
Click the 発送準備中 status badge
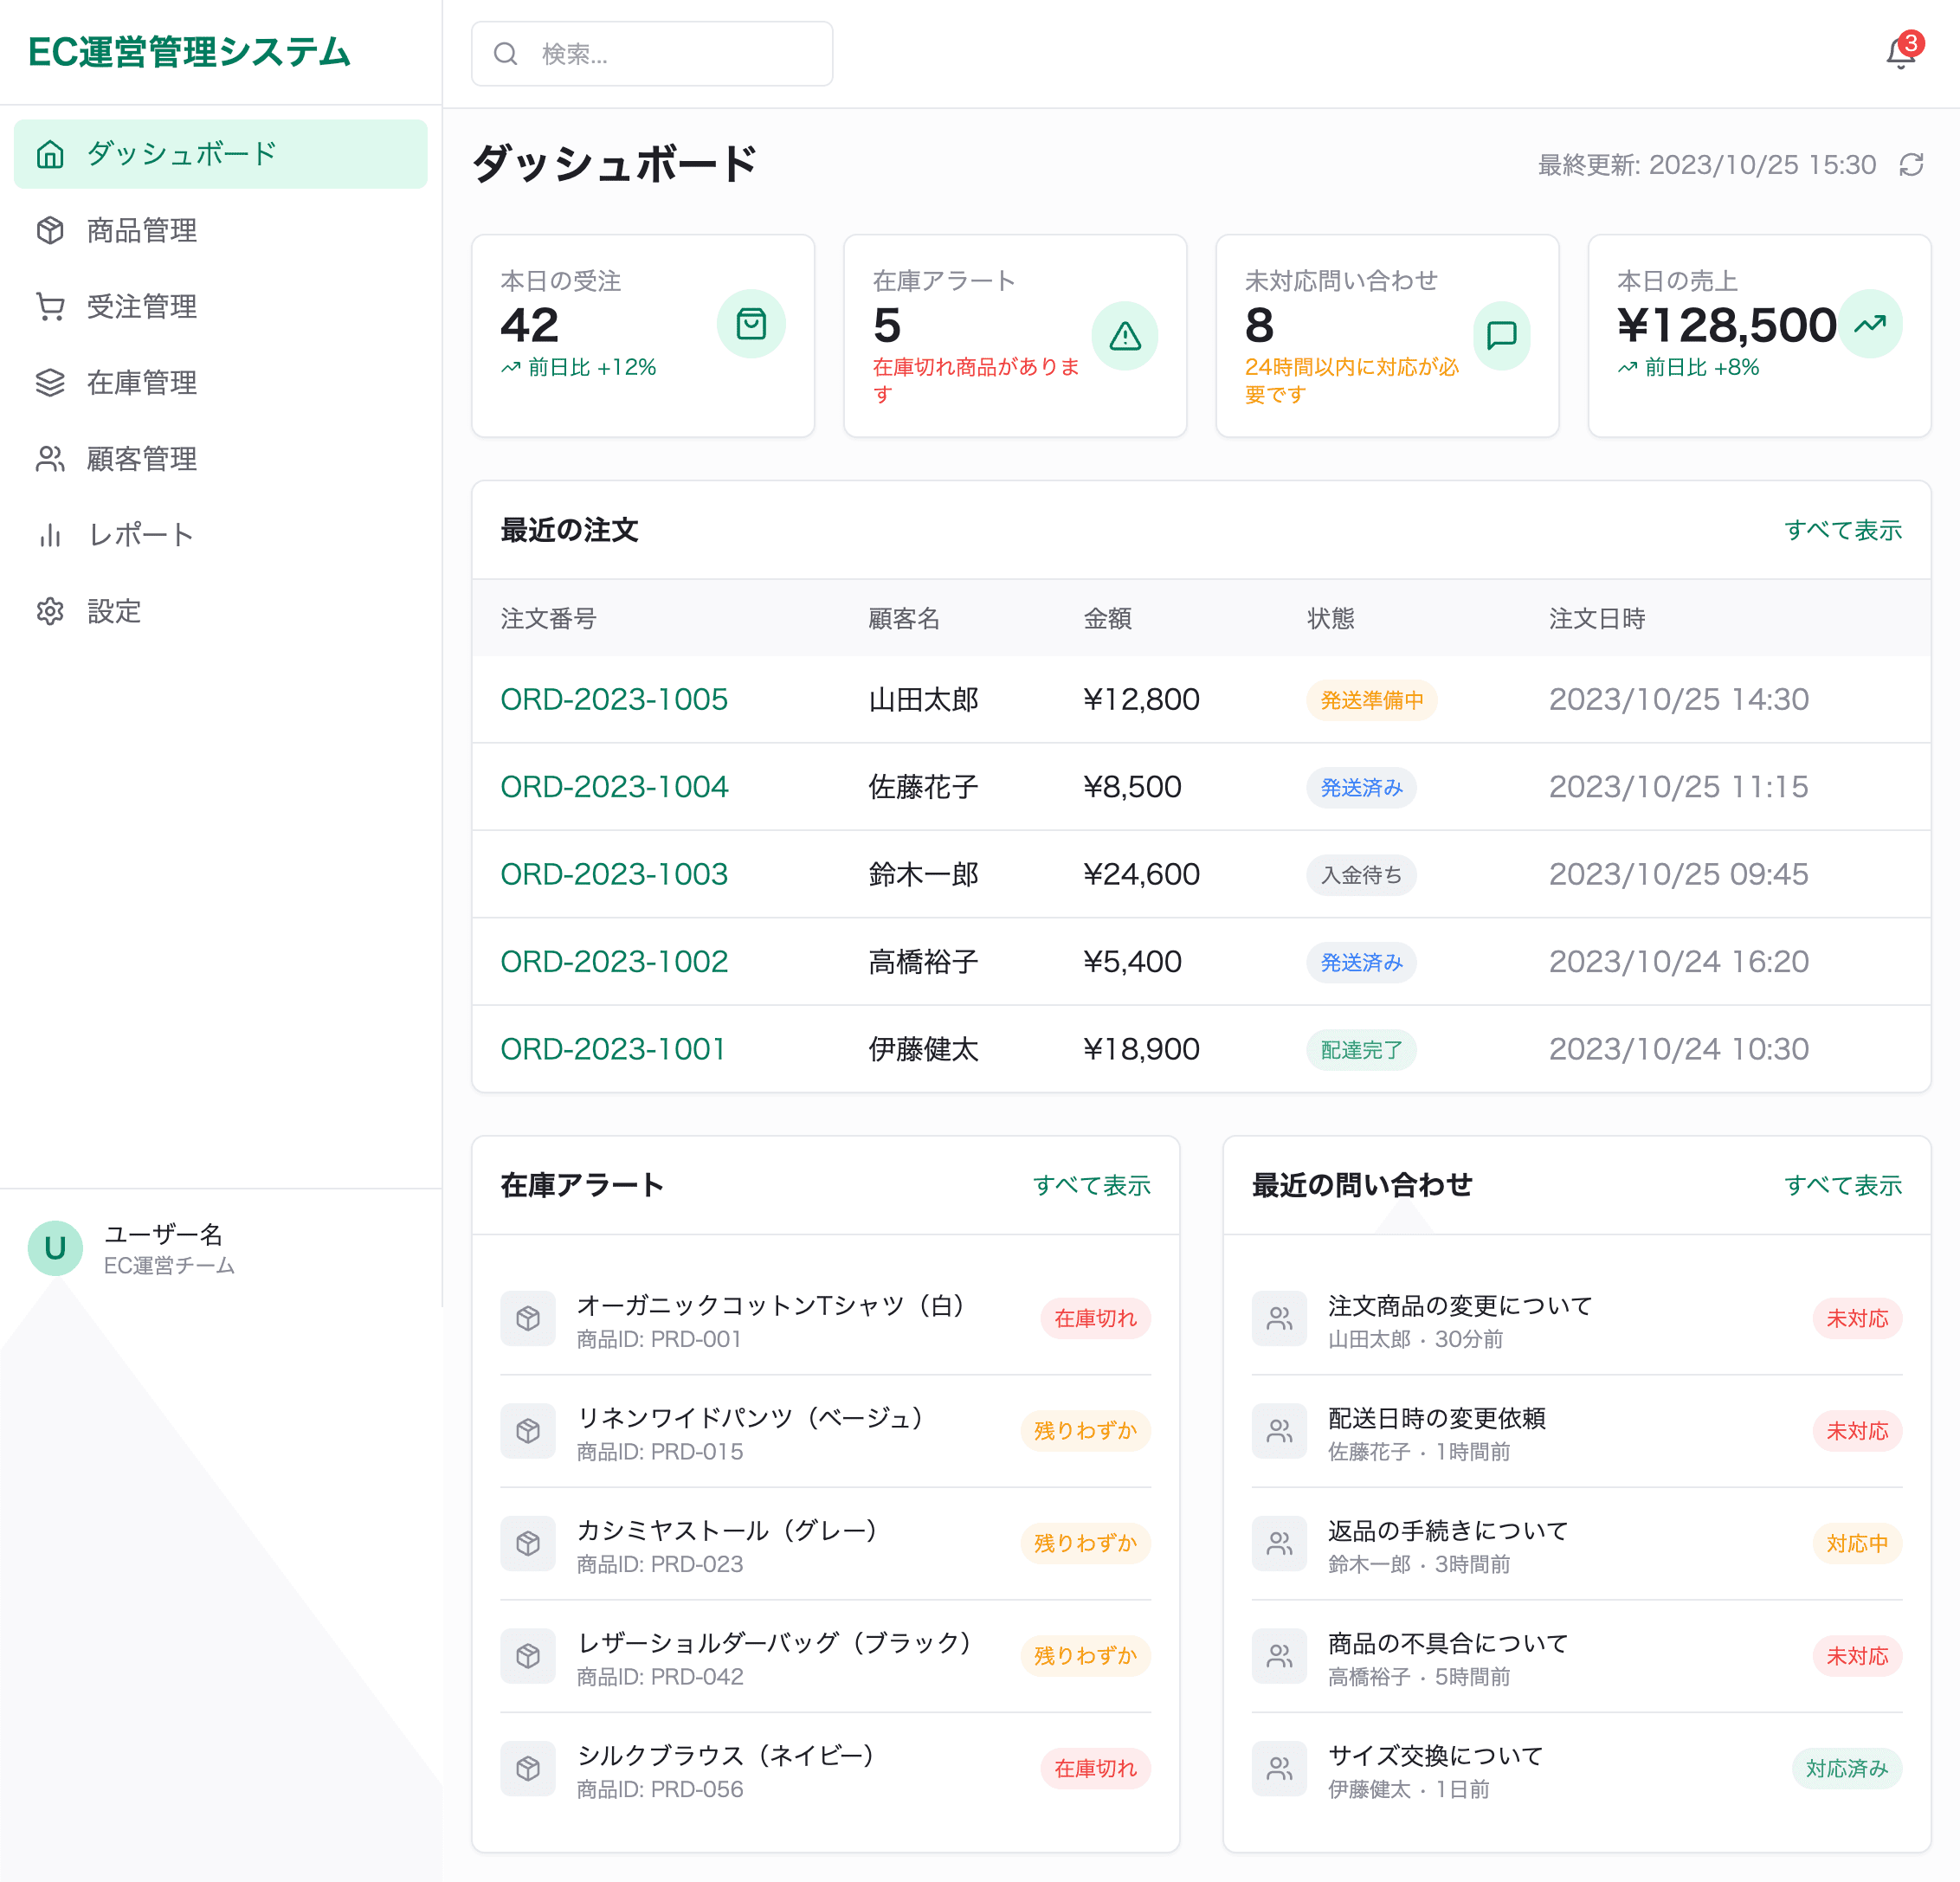coord(1372,700)
